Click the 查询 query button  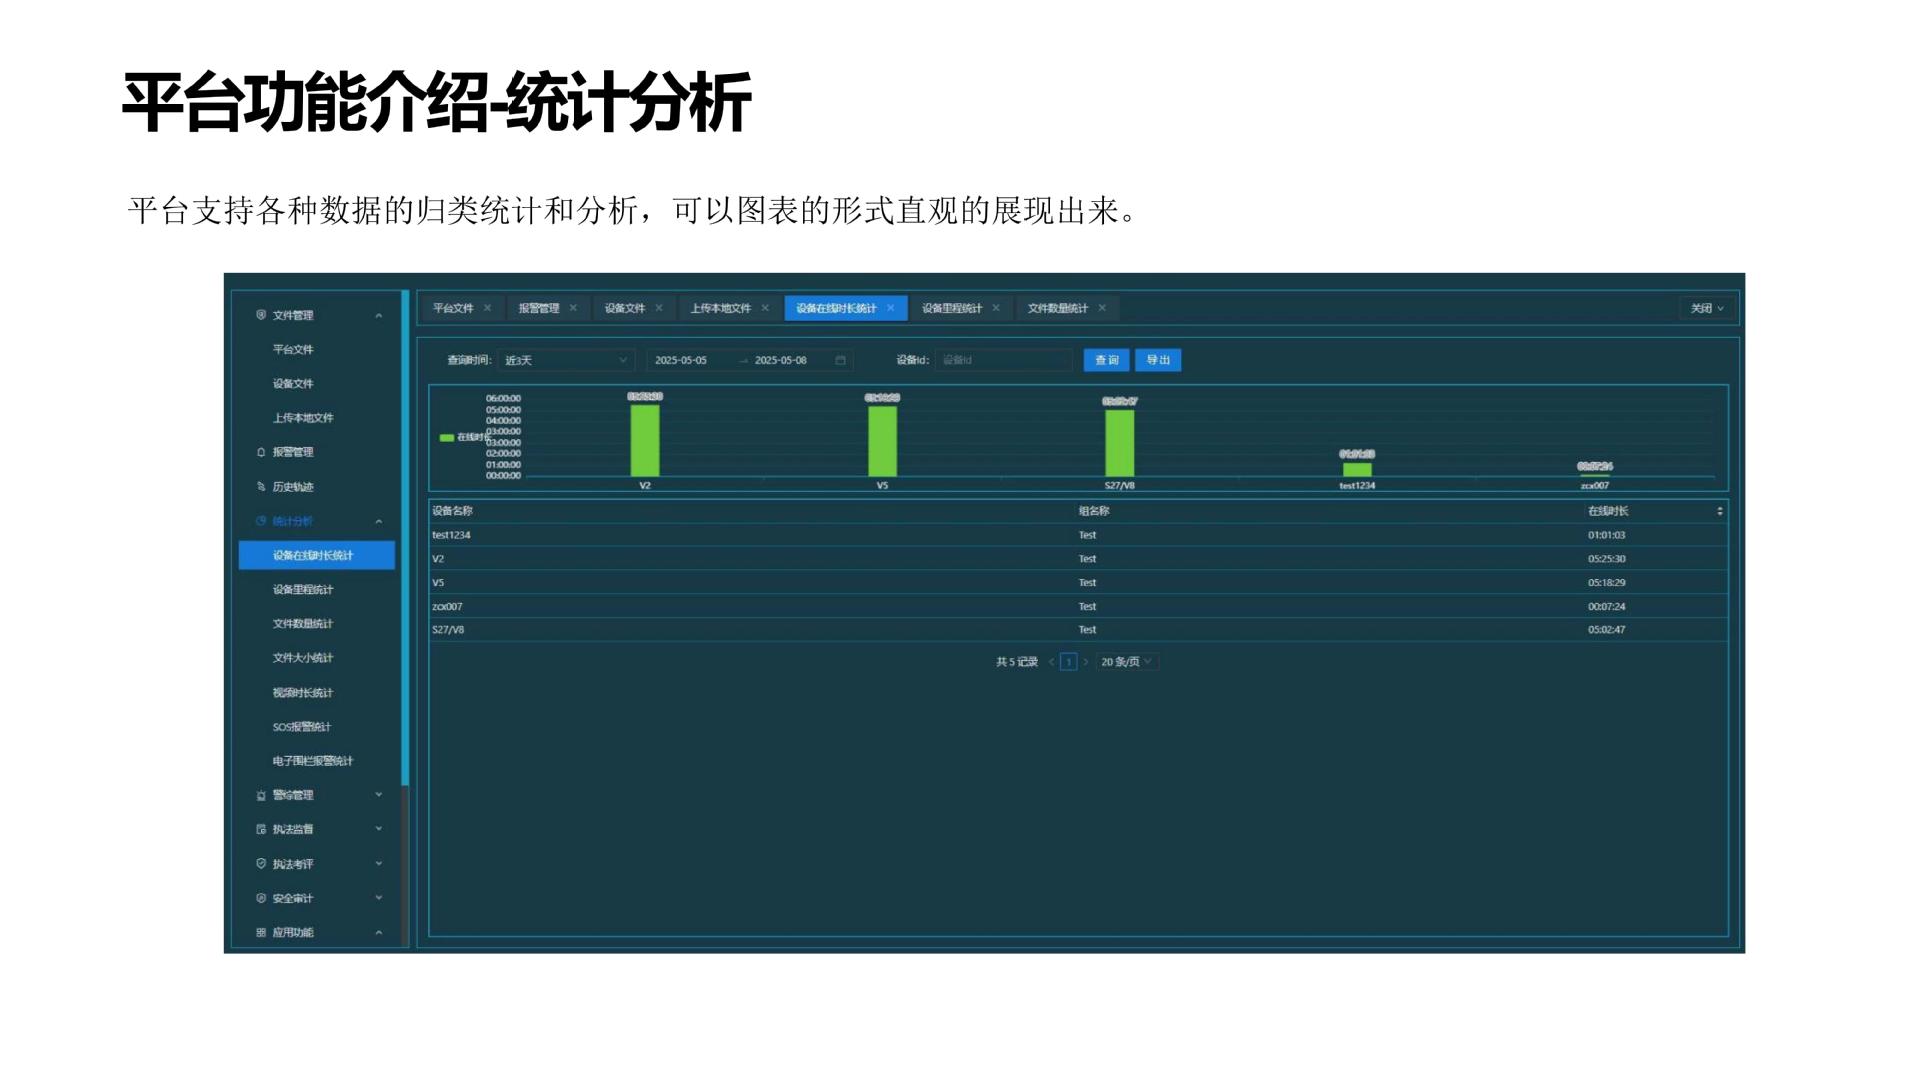pyautogui.click(x=1108, y=360)
